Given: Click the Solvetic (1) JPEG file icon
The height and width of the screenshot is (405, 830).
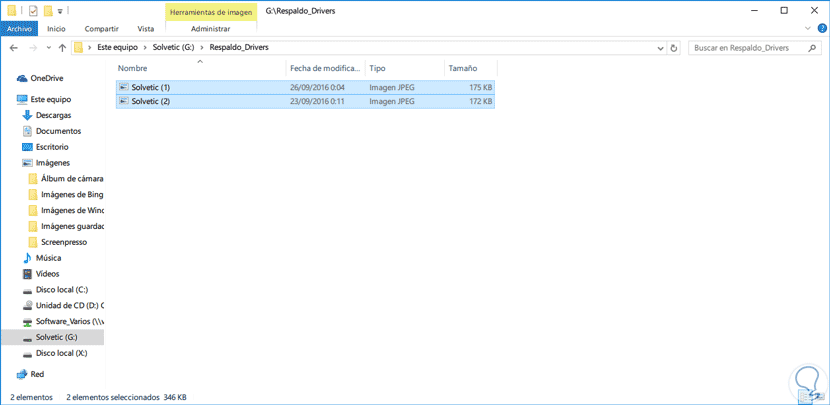Looking at the screenshot, I should click(124, 87).
